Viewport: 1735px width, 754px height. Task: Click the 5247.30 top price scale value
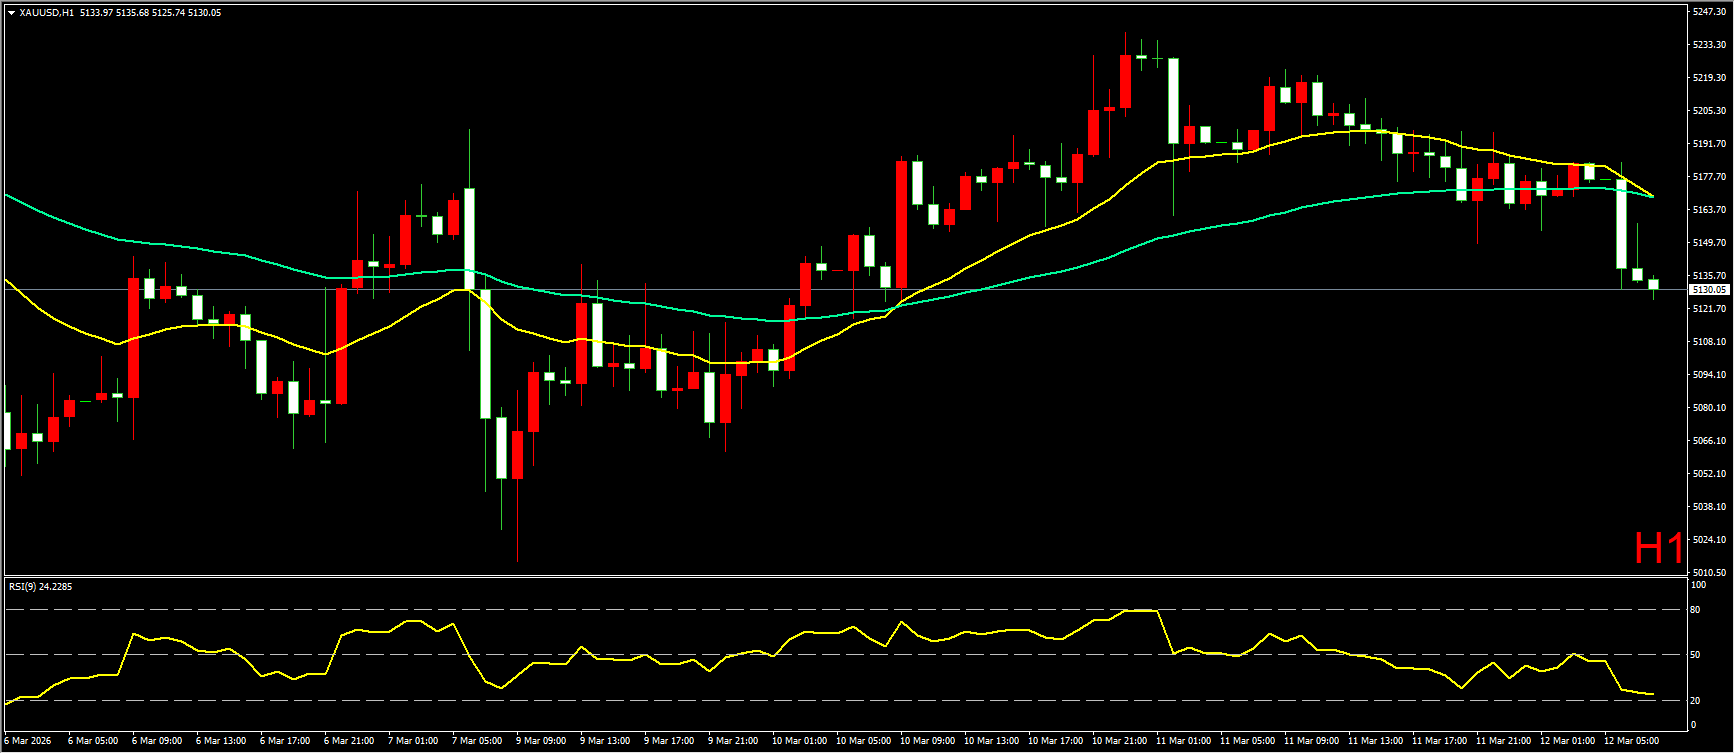[1708, 12]
